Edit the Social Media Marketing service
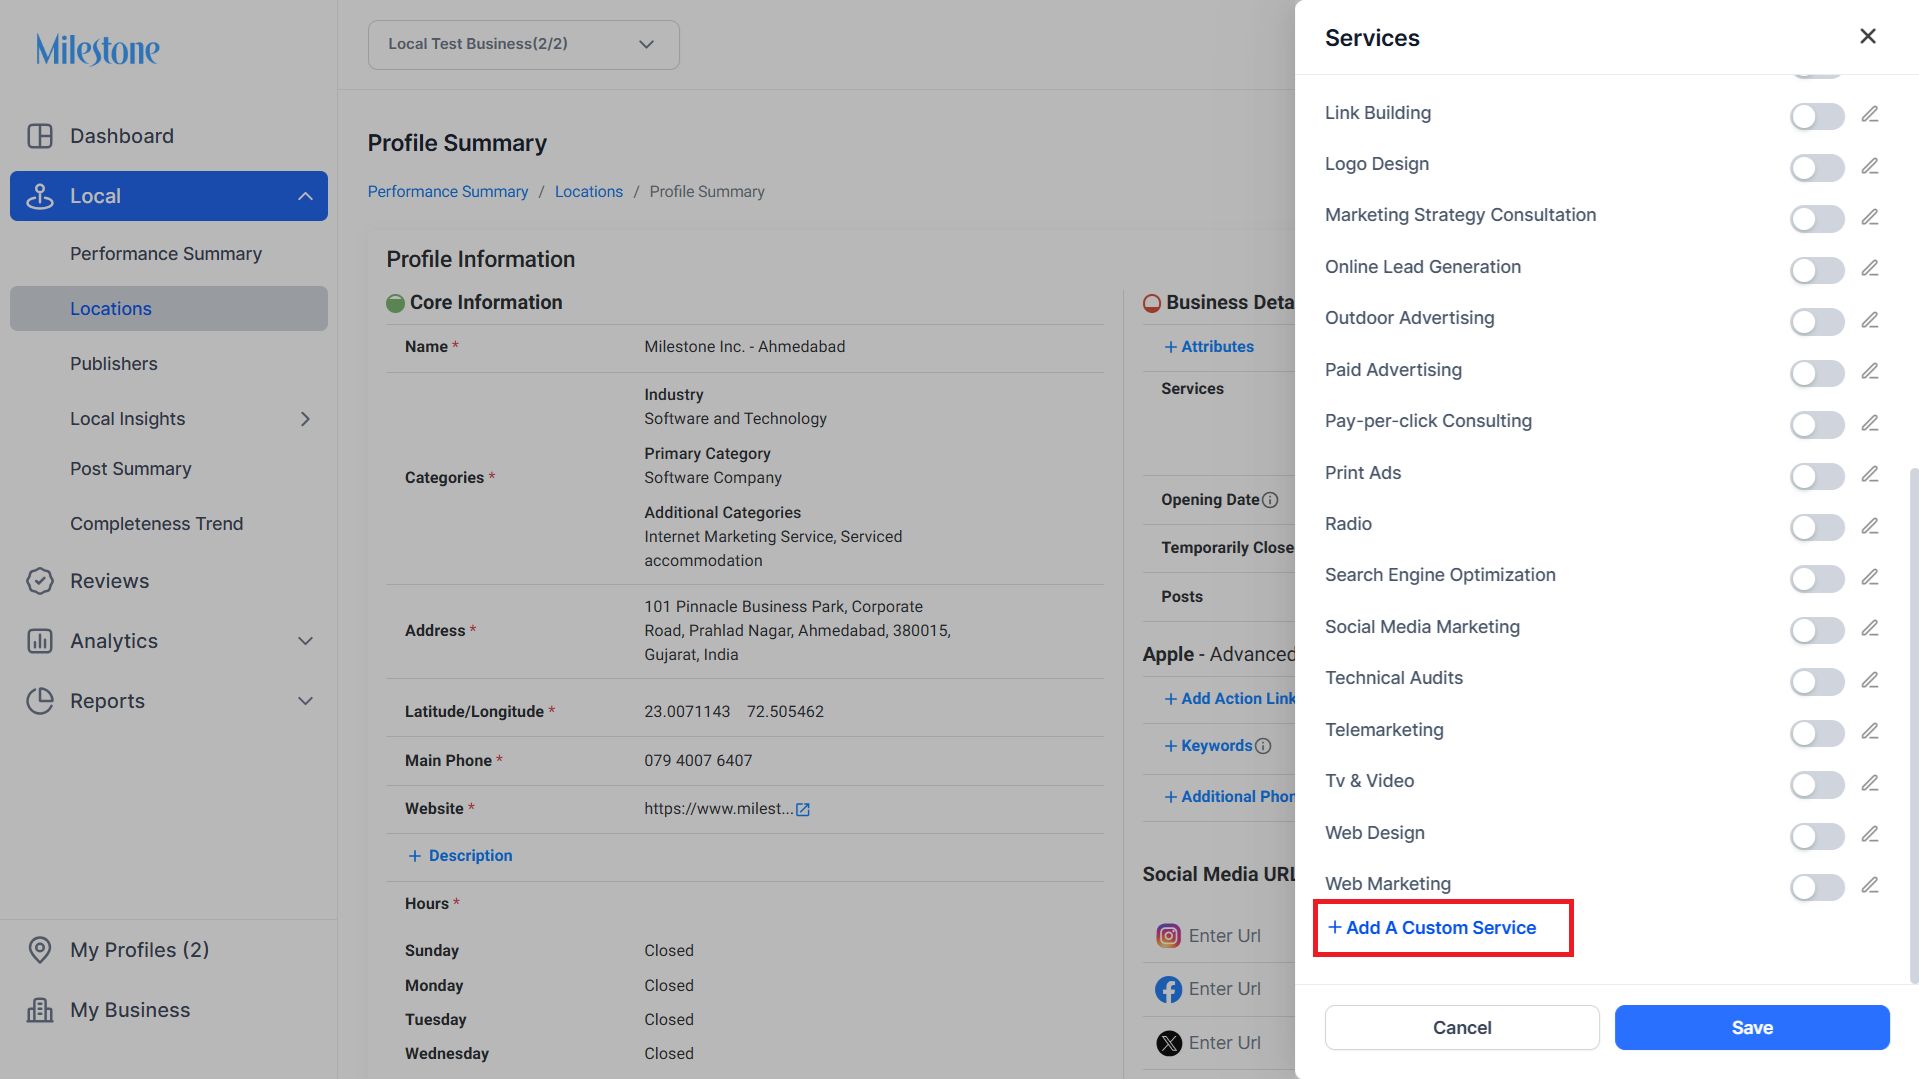 pos(1869,628)
